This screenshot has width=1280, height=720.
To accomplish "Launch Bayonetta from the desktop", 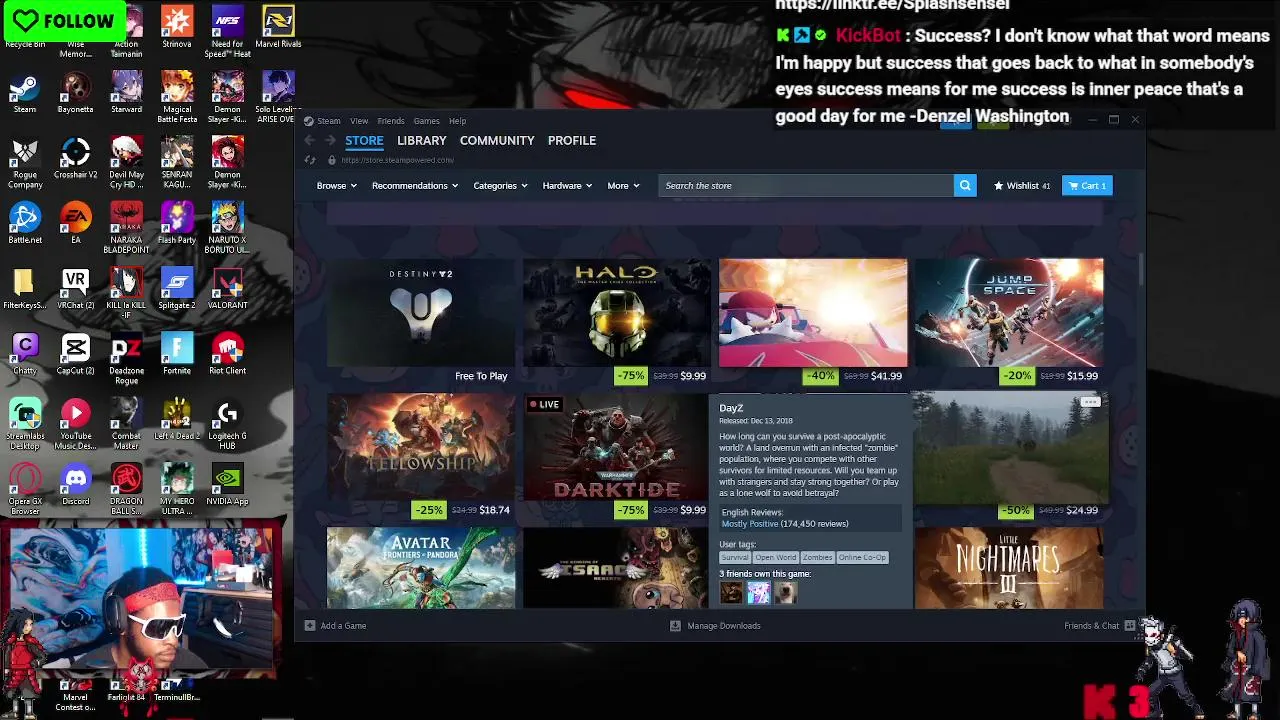I will coord(75,91).
